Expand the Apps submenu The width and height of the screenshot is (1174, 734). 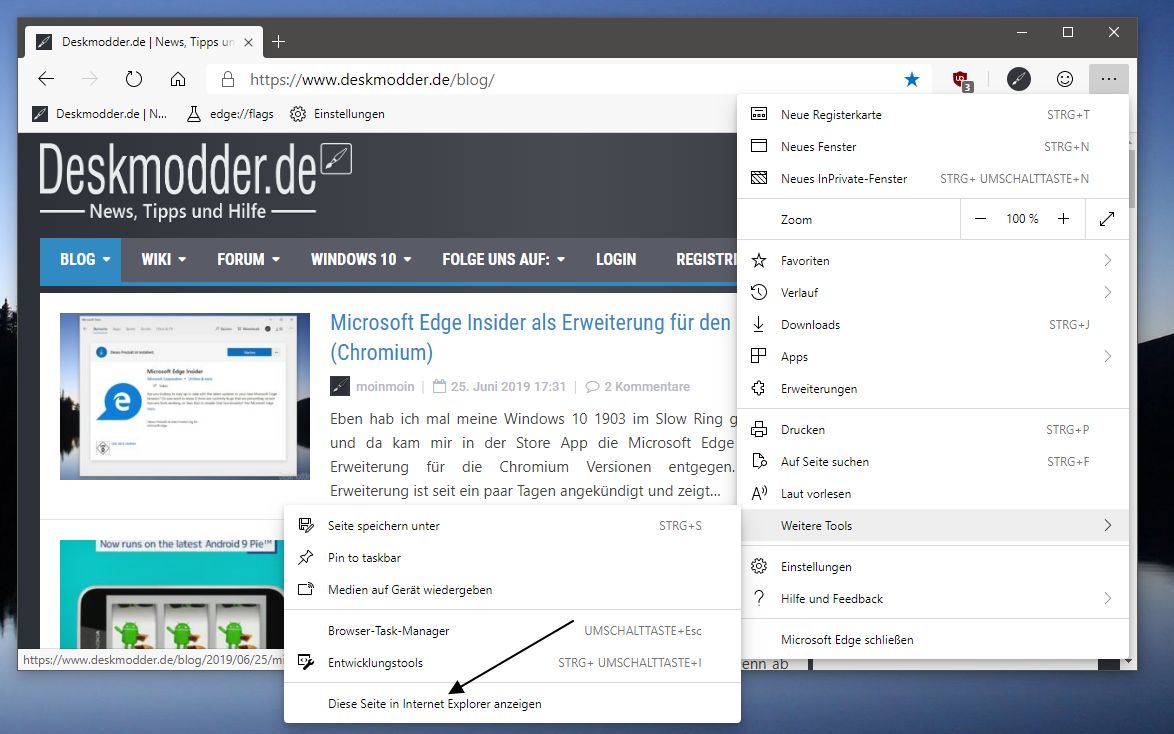coord(933,357)
